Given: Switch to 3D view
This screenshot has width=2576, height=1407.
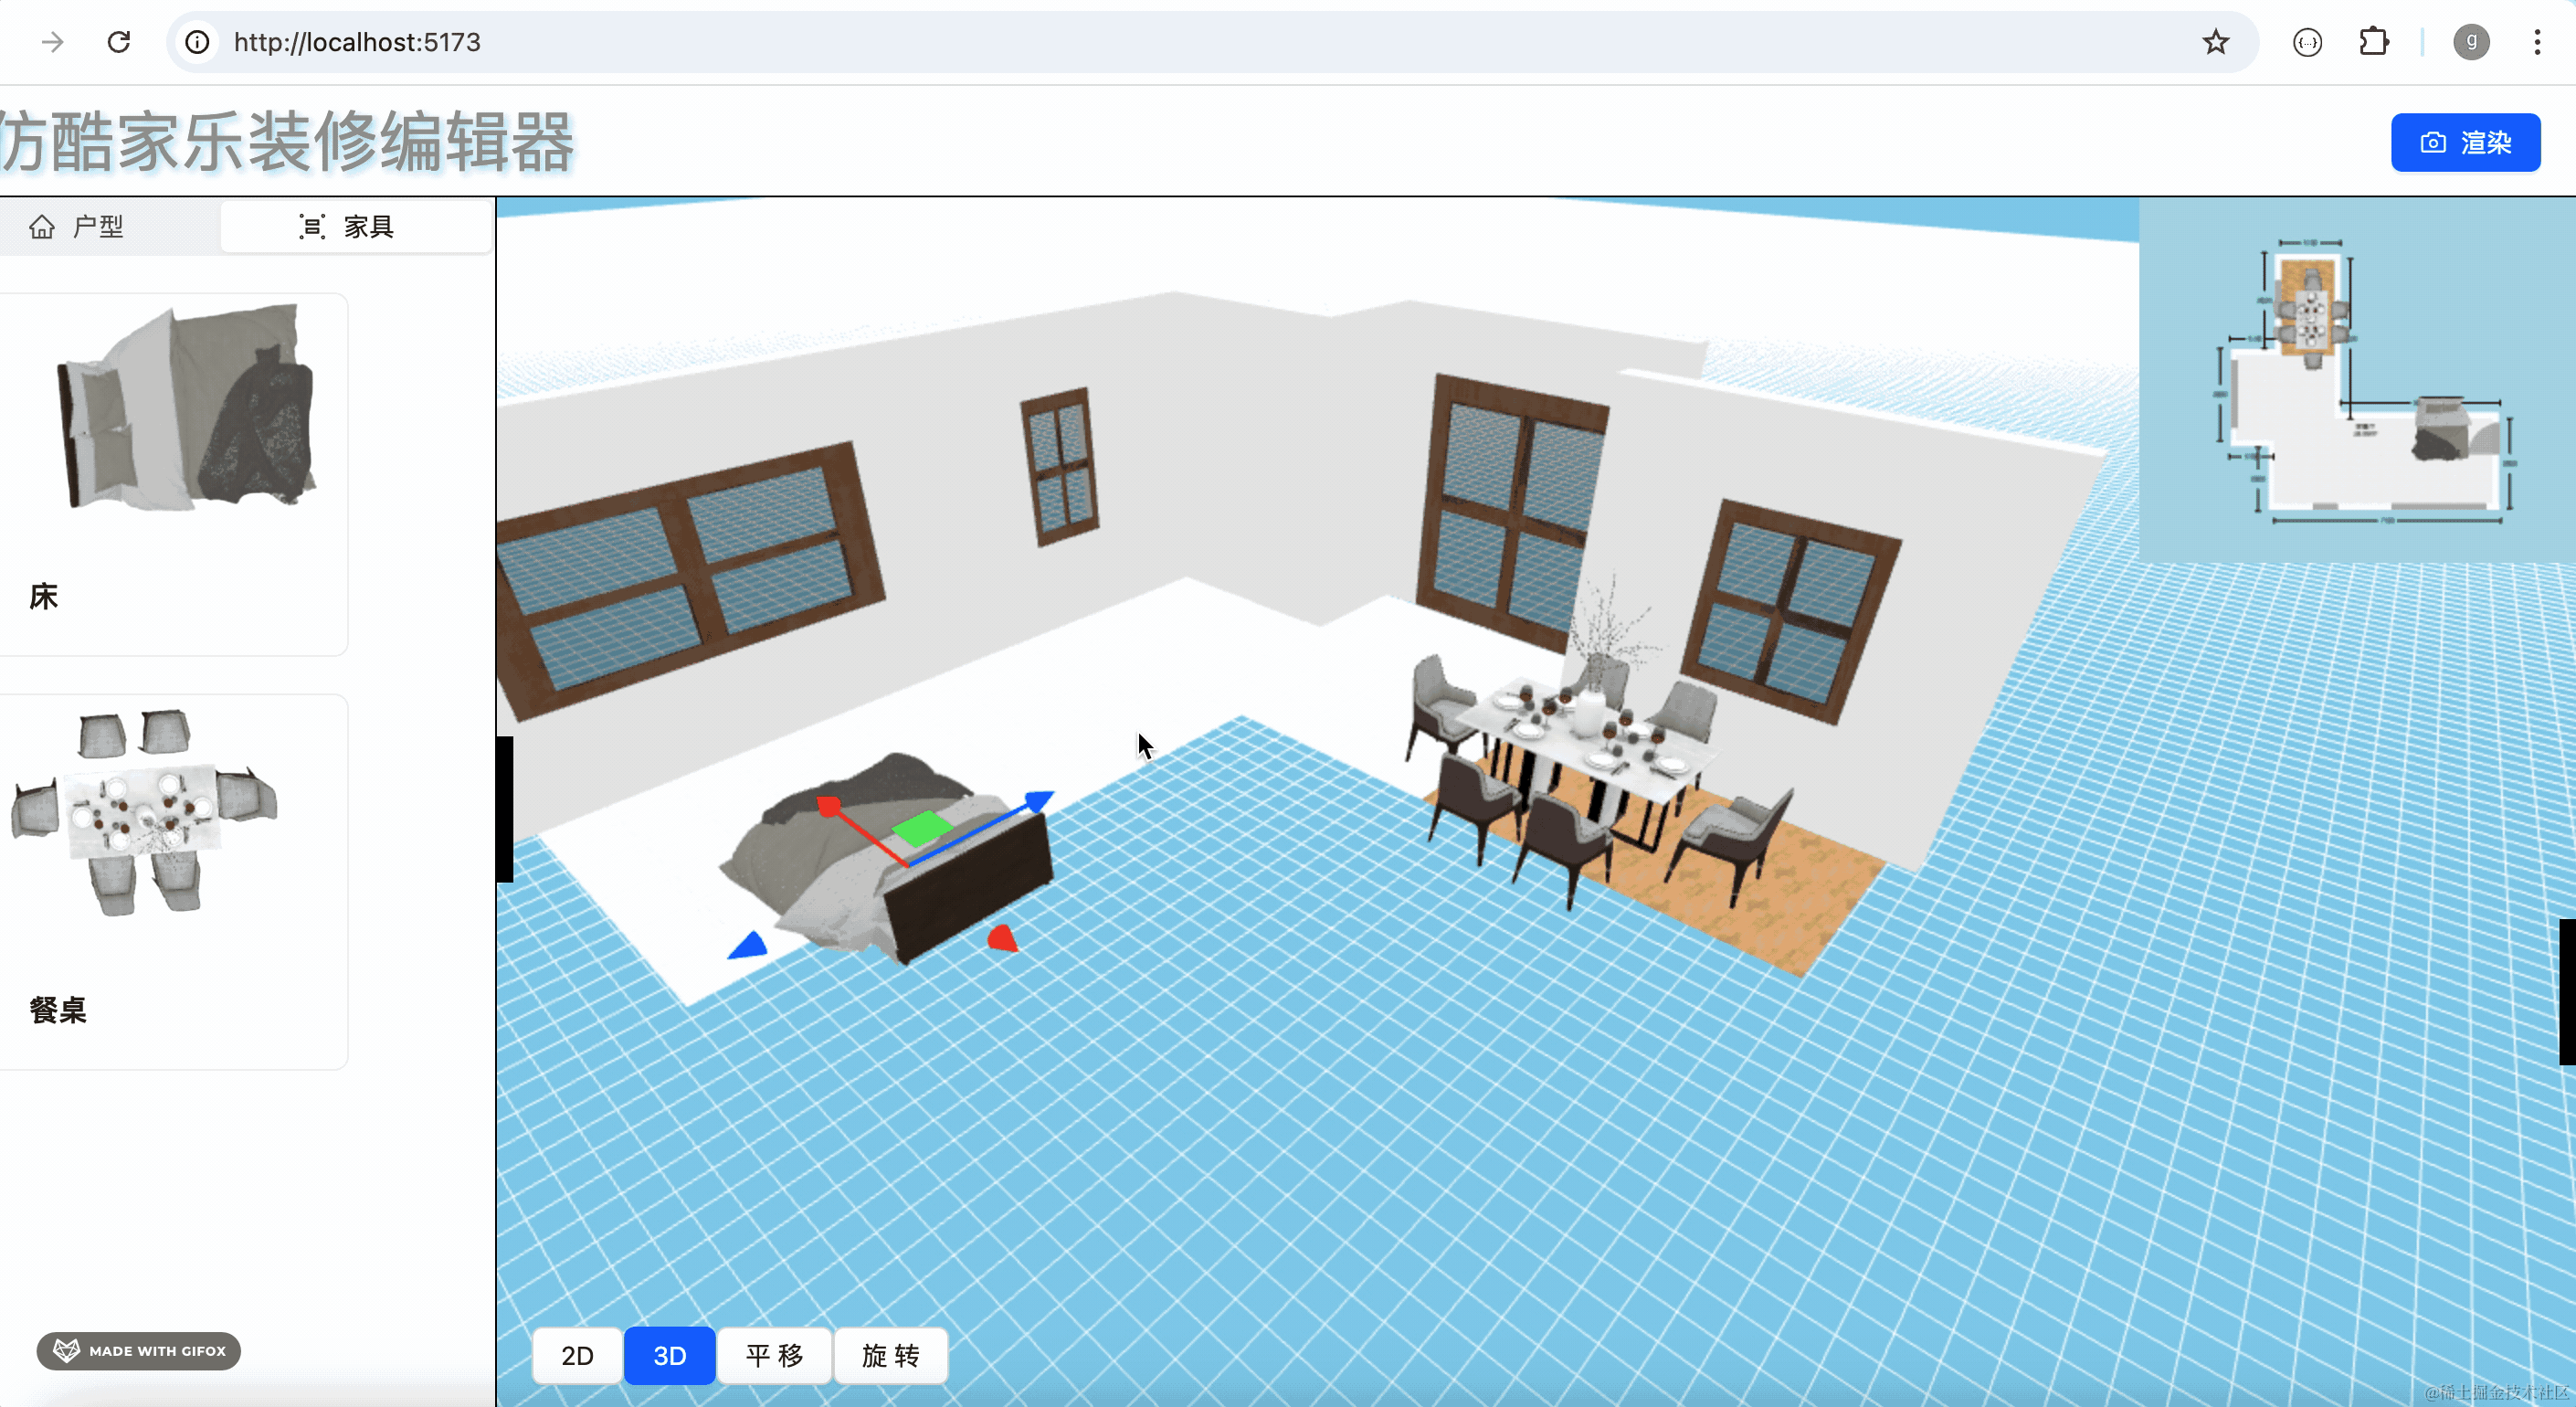Looking at the screenshot, I should [x=669, y=1356].
